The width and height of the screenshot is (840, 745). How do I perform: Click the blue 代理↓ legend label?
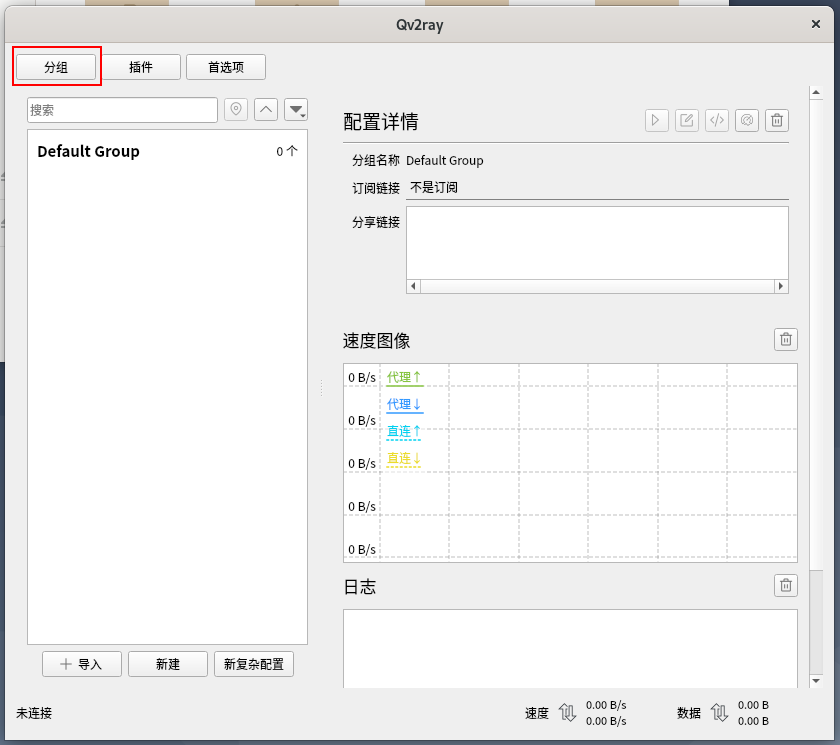click(x=404, y=404)
